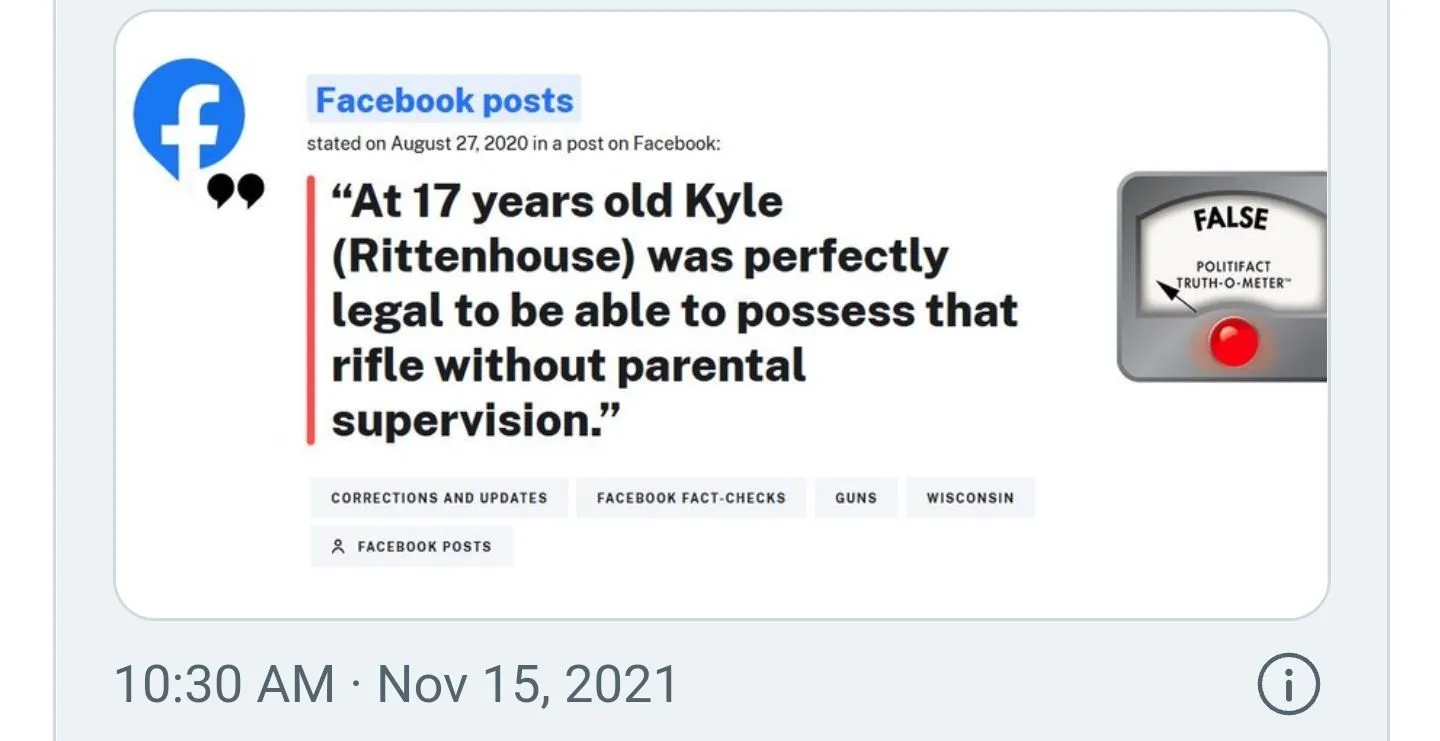Click the FALSE rating label on the meter
The width and height of the screenshot is (1440, 741).
pos(1230,220)
